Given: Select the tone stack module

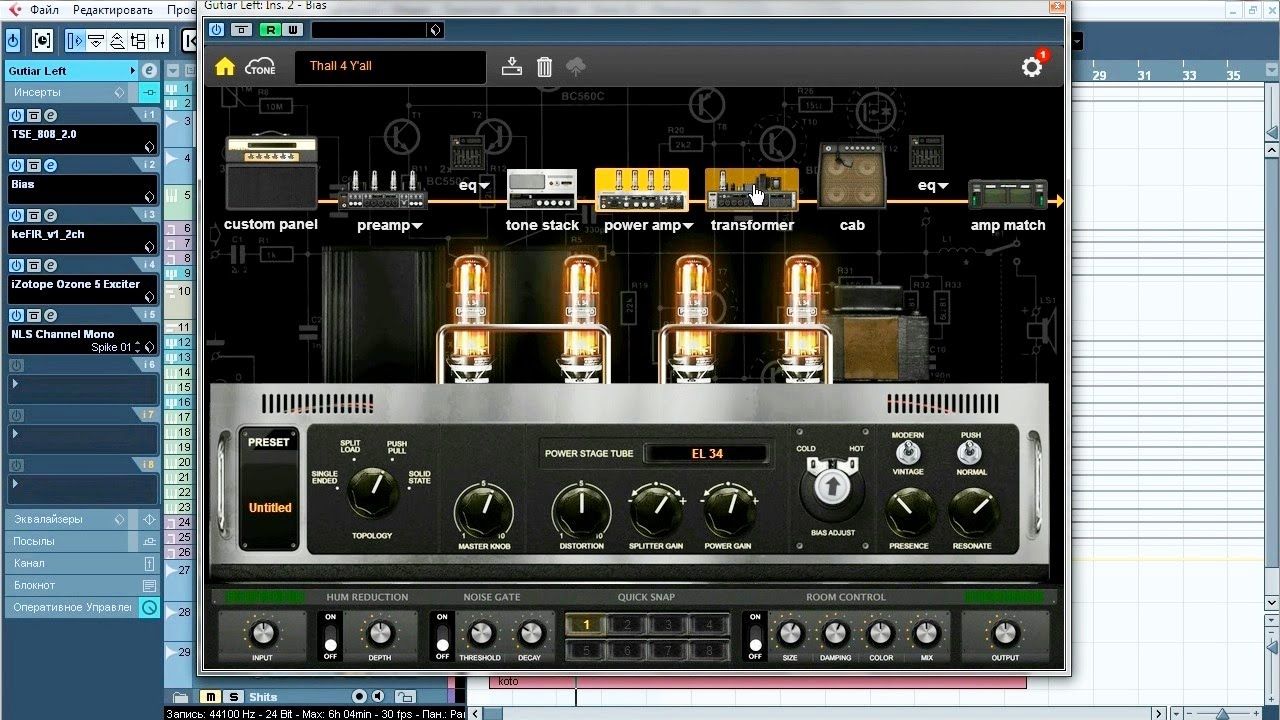Looking at the screenshot, I should pos(542,190).
